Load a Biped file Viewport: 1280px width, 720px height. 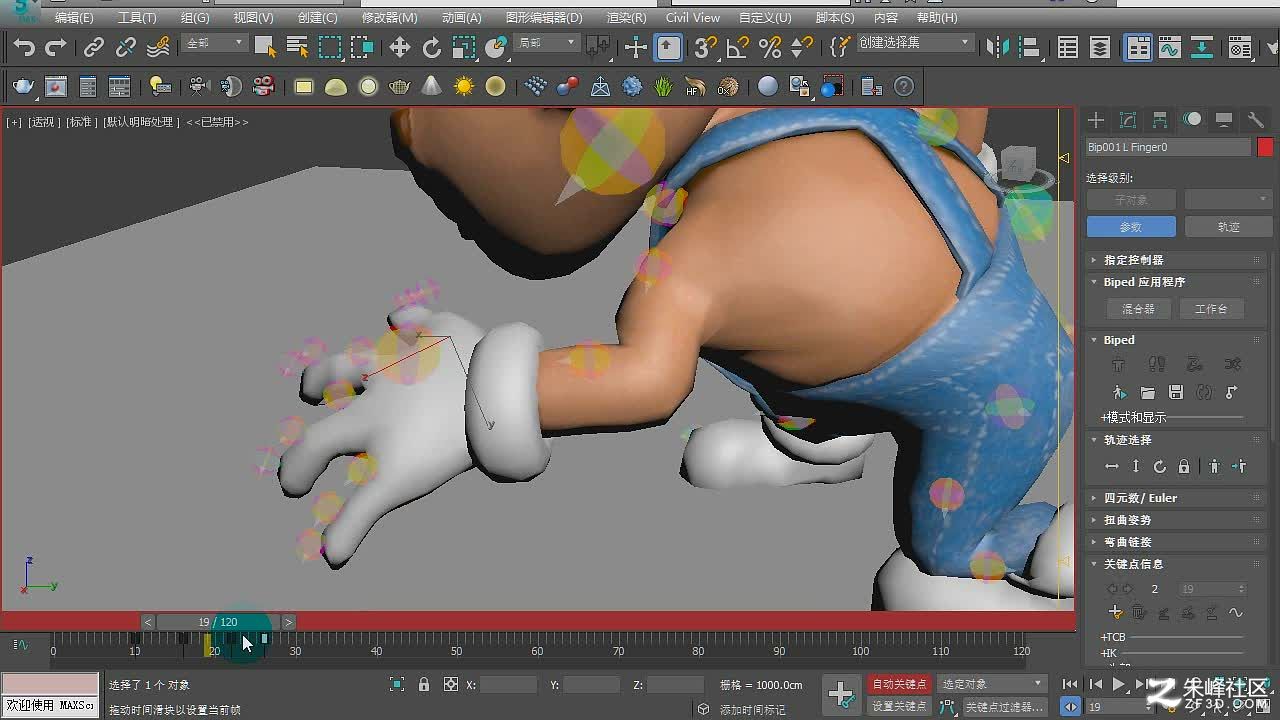[1147, 393]
